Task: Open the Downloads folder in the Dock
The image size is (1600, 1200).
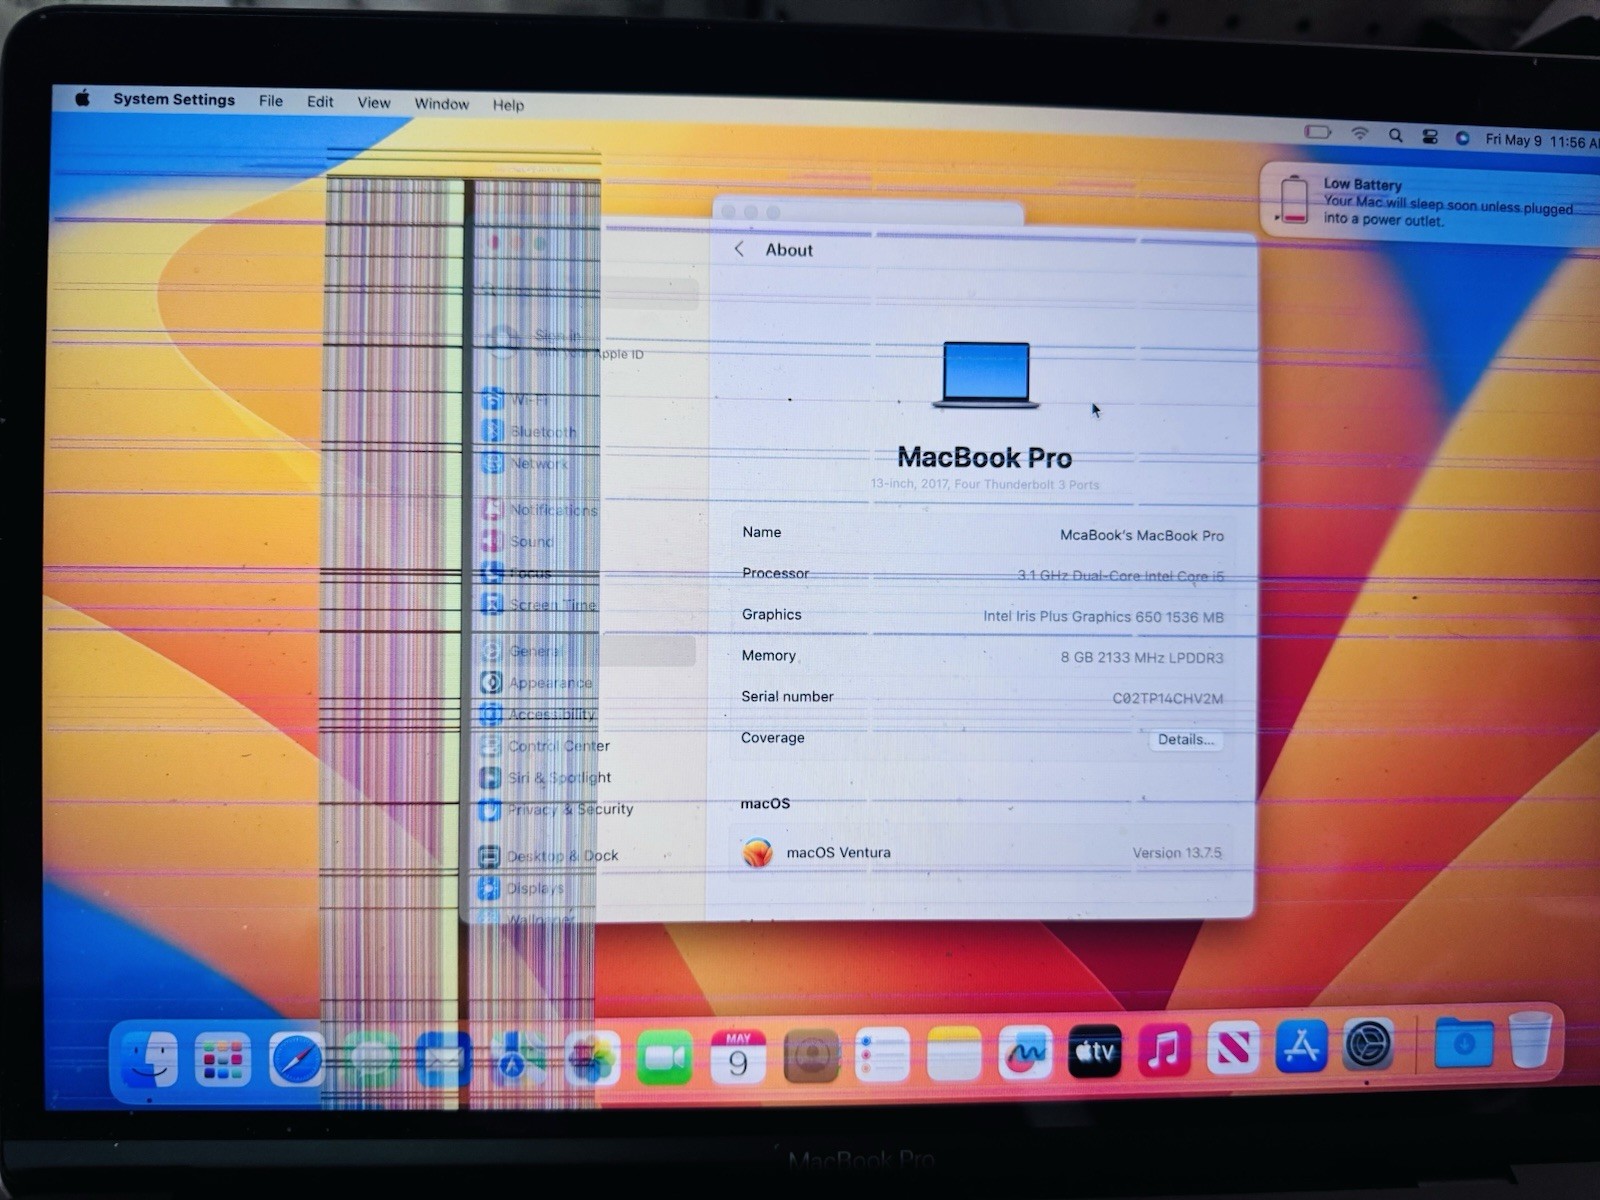Action: 1463,1043
